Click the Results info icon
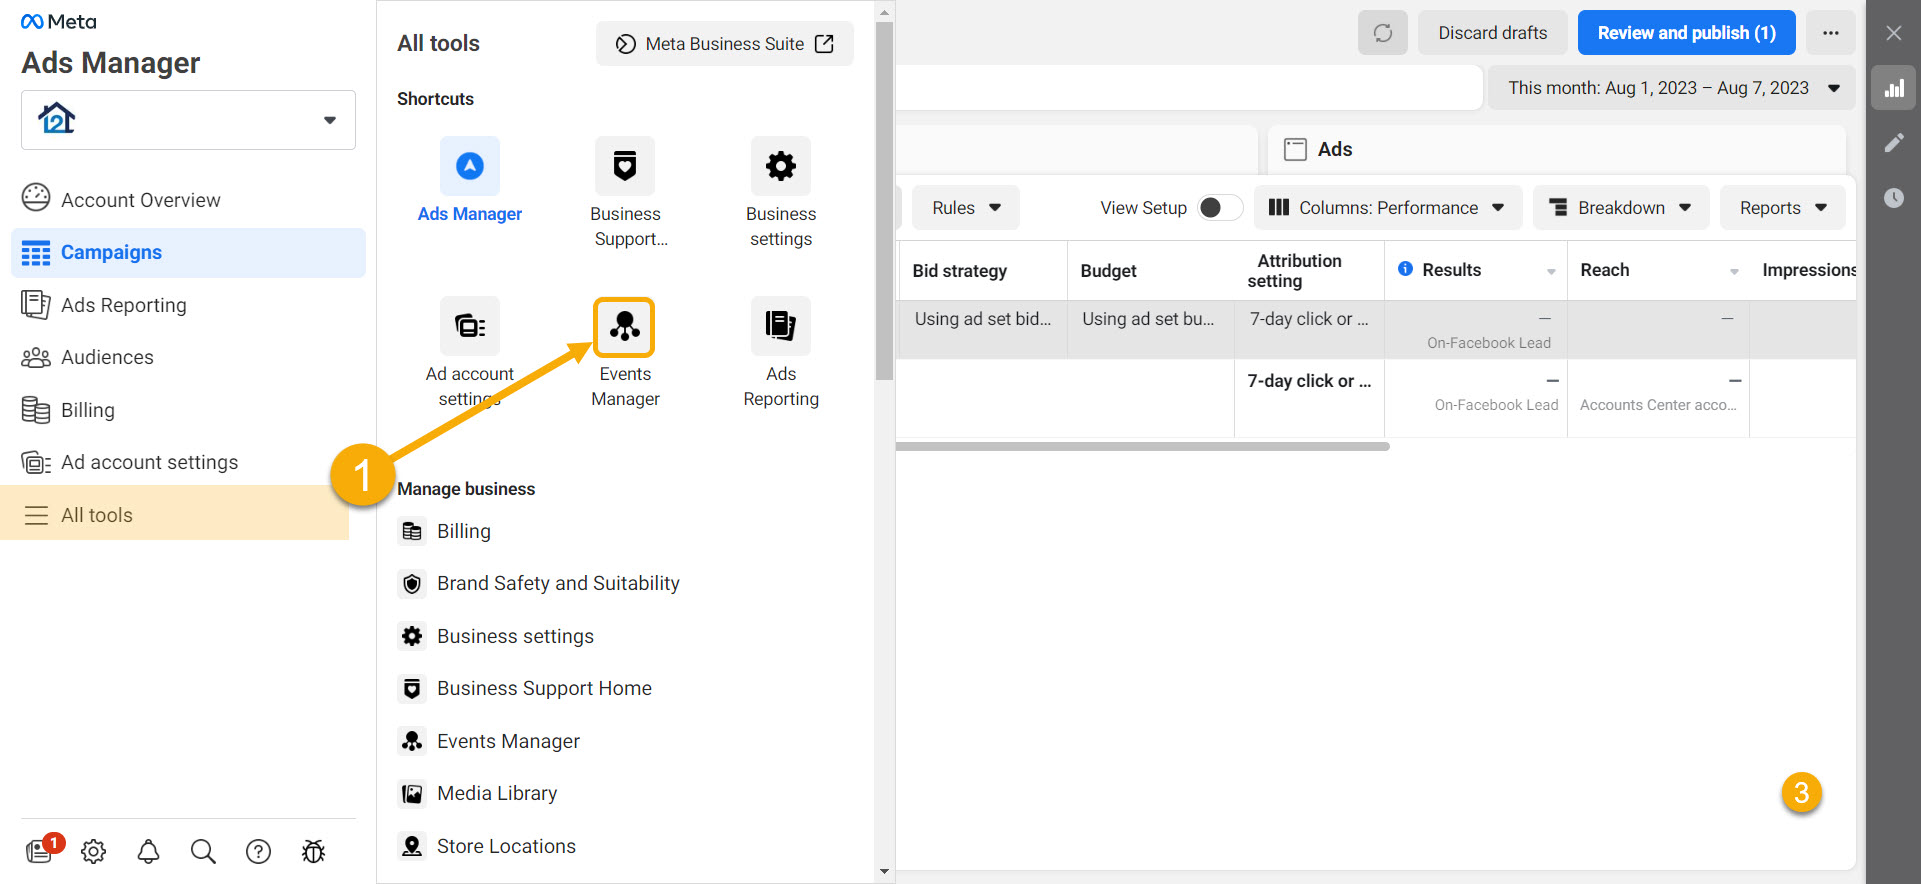This screenshot has height=884, width=1921. pos(1405,269)
